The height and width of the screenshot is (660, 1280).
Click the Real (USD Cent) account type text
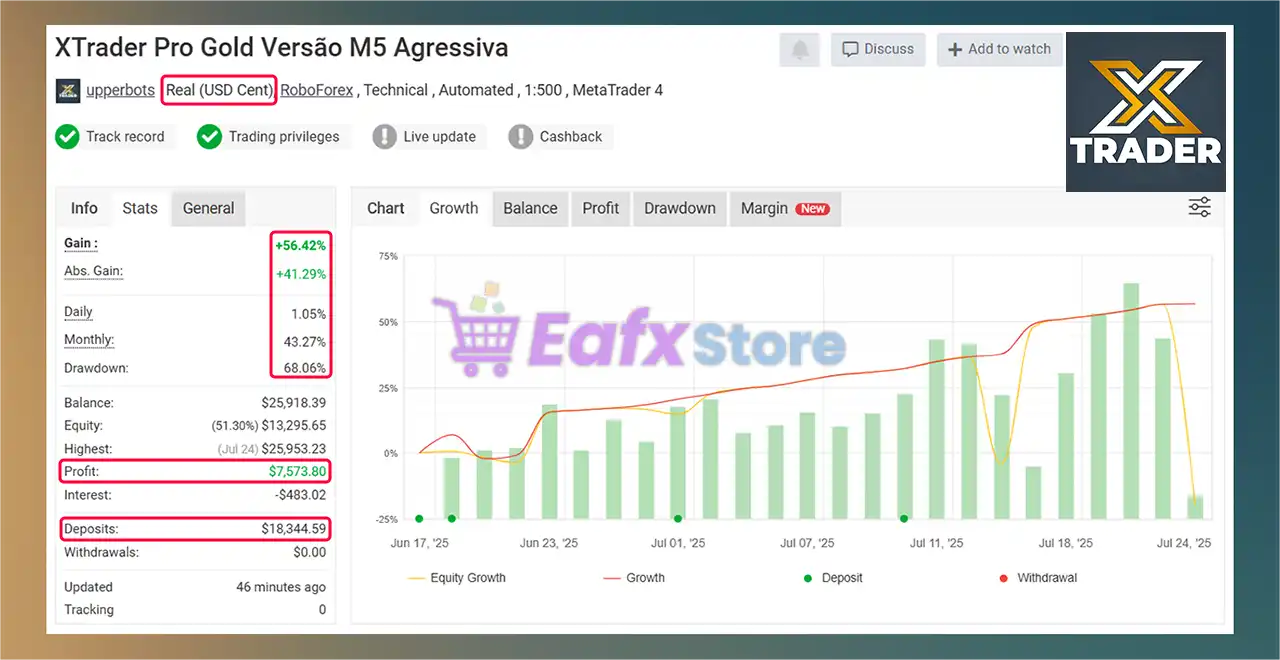coord(219,90)
